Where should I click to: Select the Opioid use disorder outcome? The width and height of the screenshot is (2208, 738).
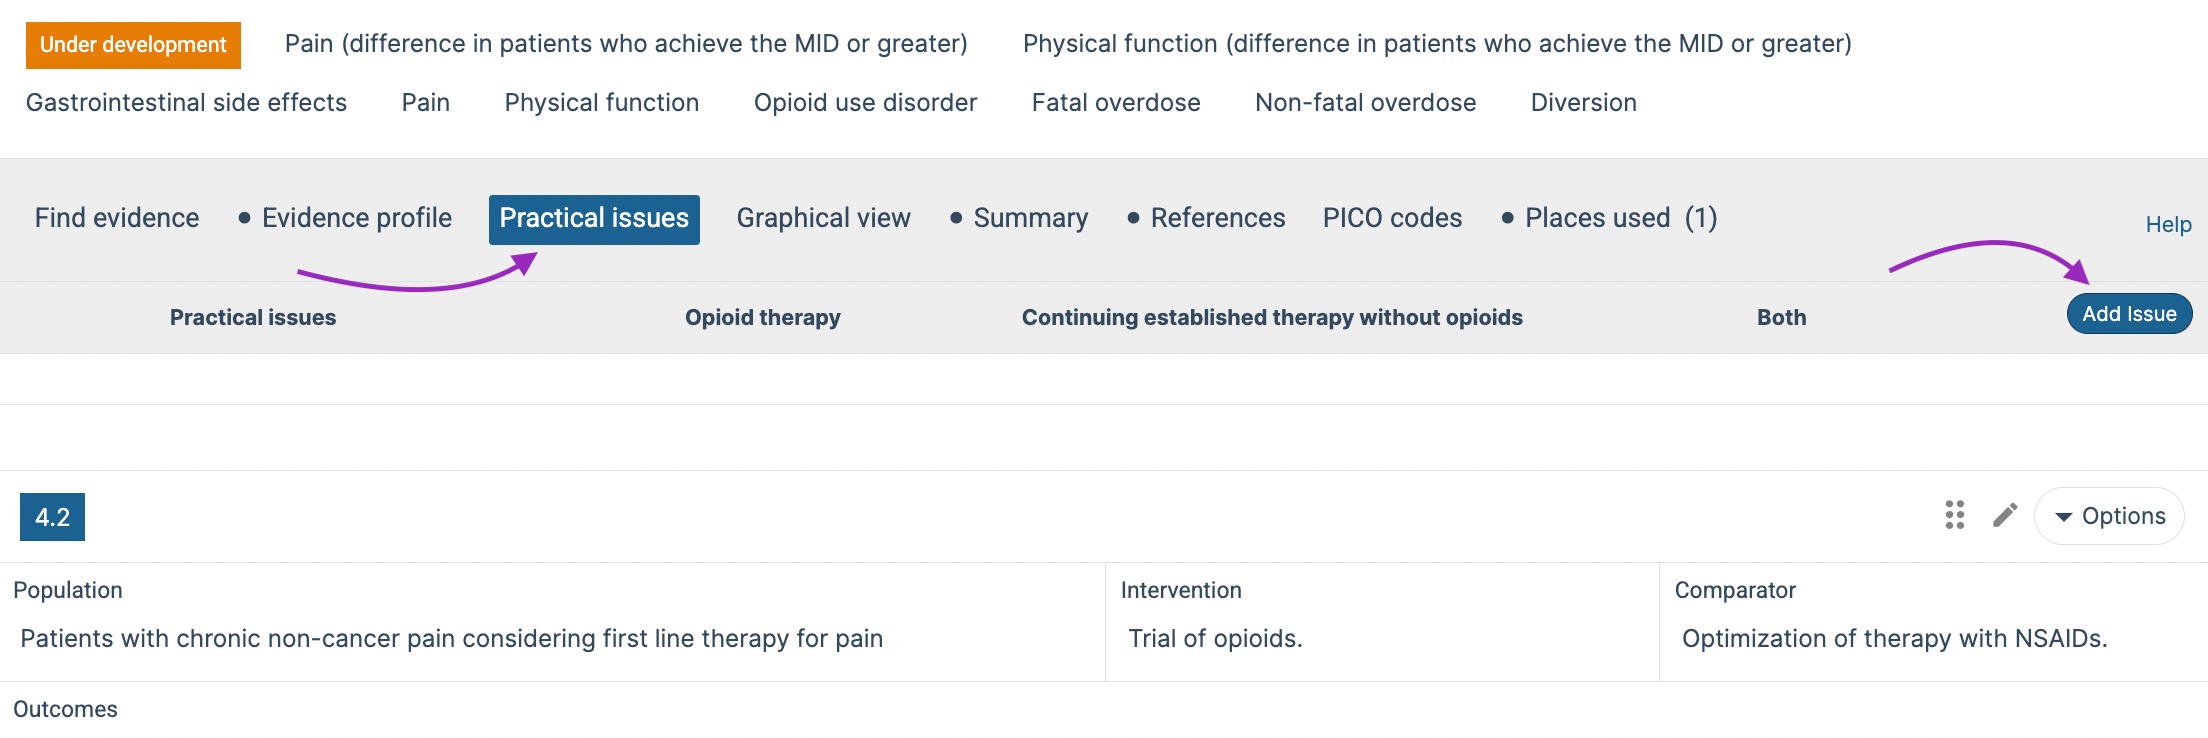click(865, 103)
